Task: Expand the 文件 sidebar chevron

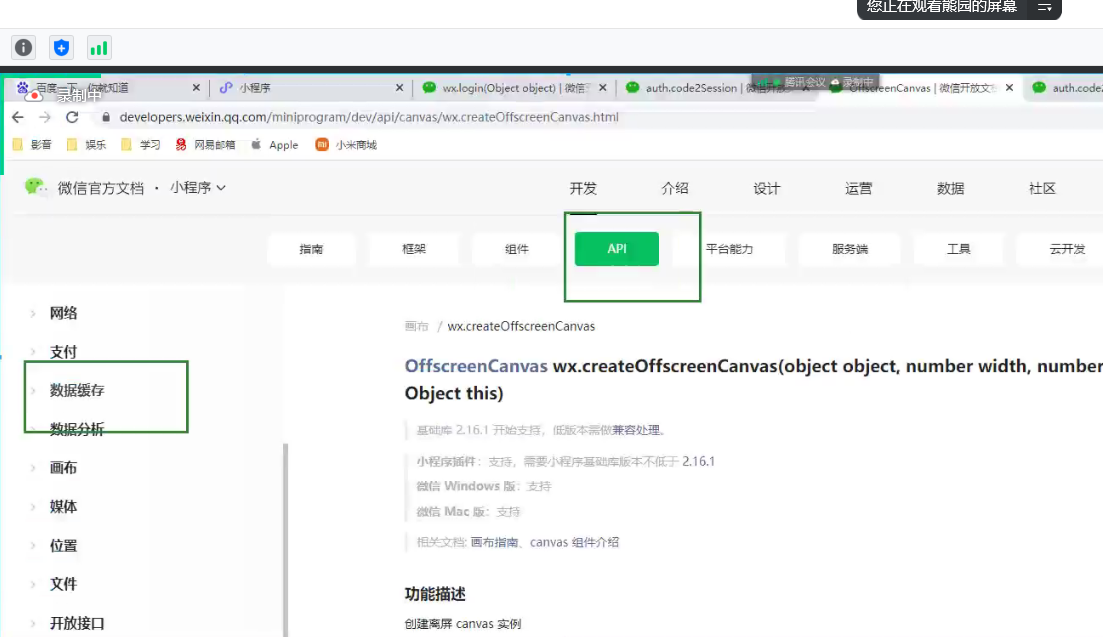Action: (x=33, y=584)
